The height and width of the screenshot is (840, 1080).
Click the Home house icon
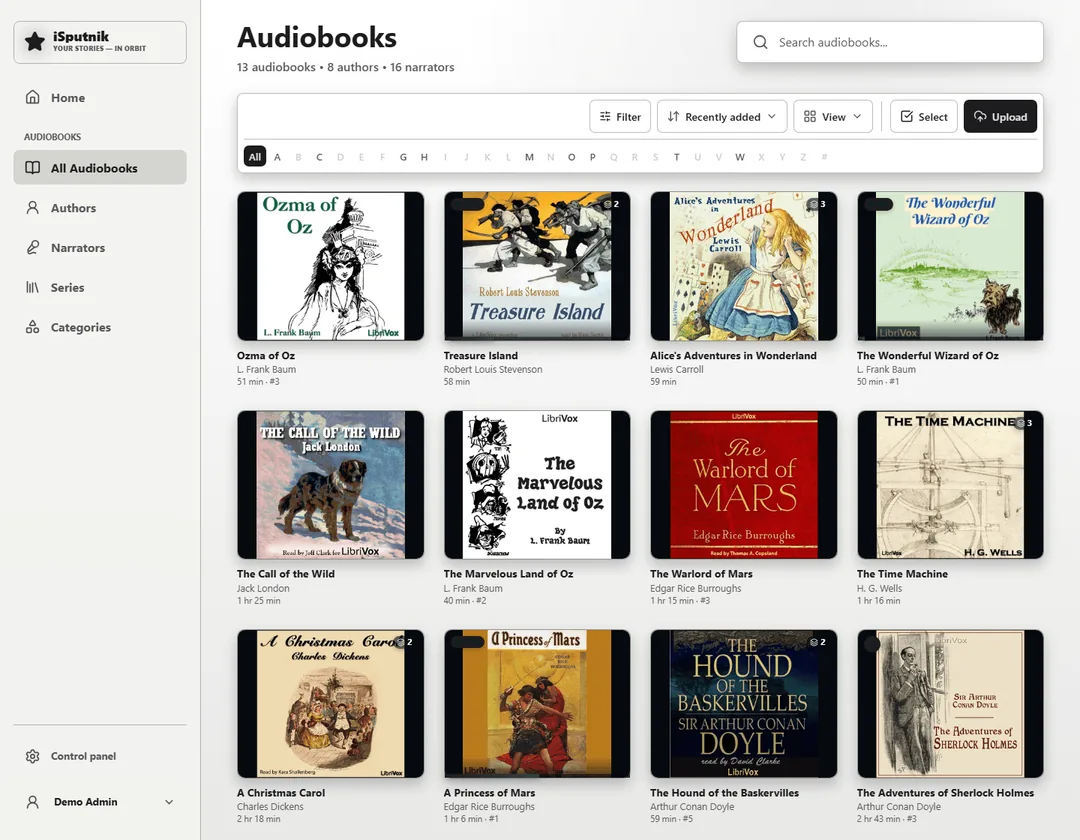(32, 97)
